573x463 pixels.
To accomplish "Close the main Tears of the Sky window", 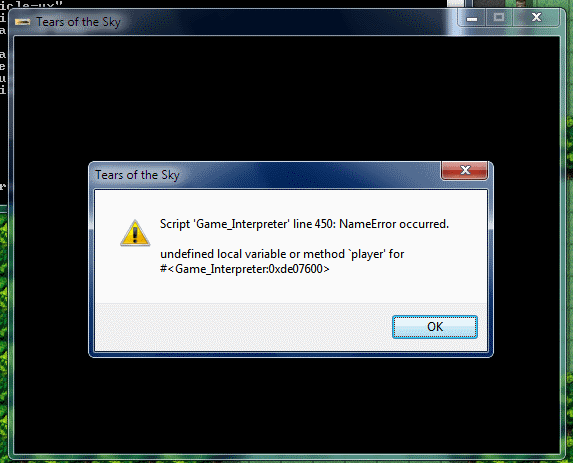I will (536, 18).
